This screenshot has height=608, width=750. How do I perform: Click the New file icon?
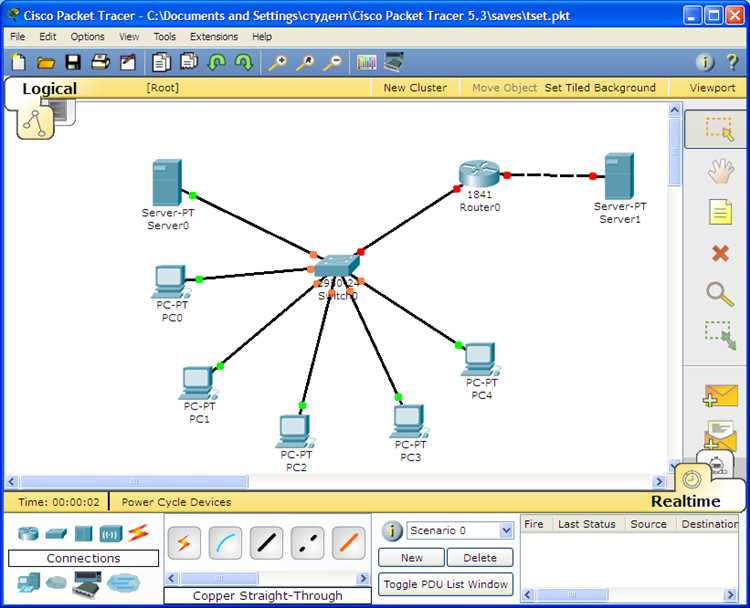[x=18, y=62]
